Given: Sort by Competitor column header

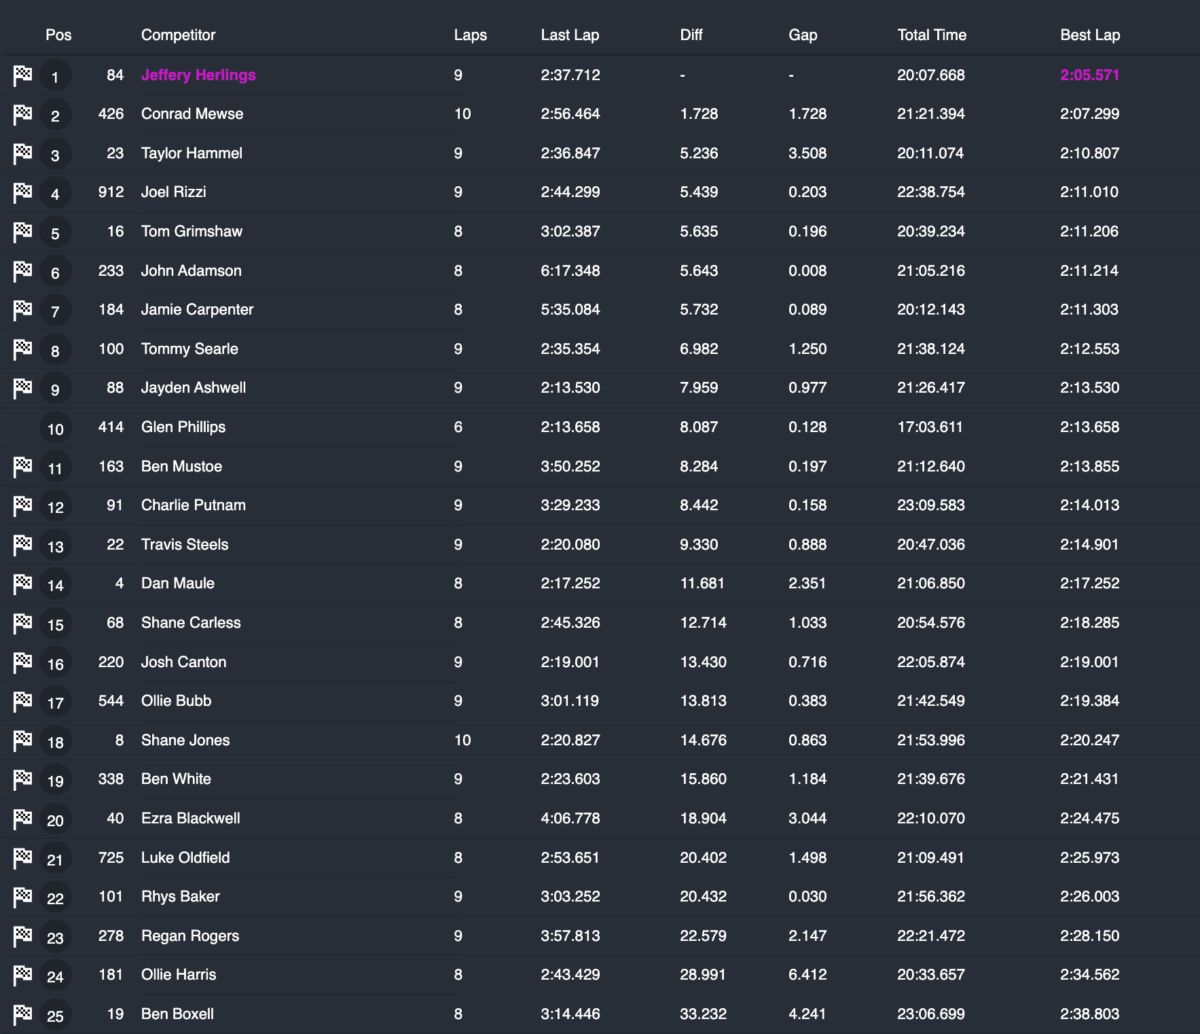Looking at the screenshot, I should point(178,35).
